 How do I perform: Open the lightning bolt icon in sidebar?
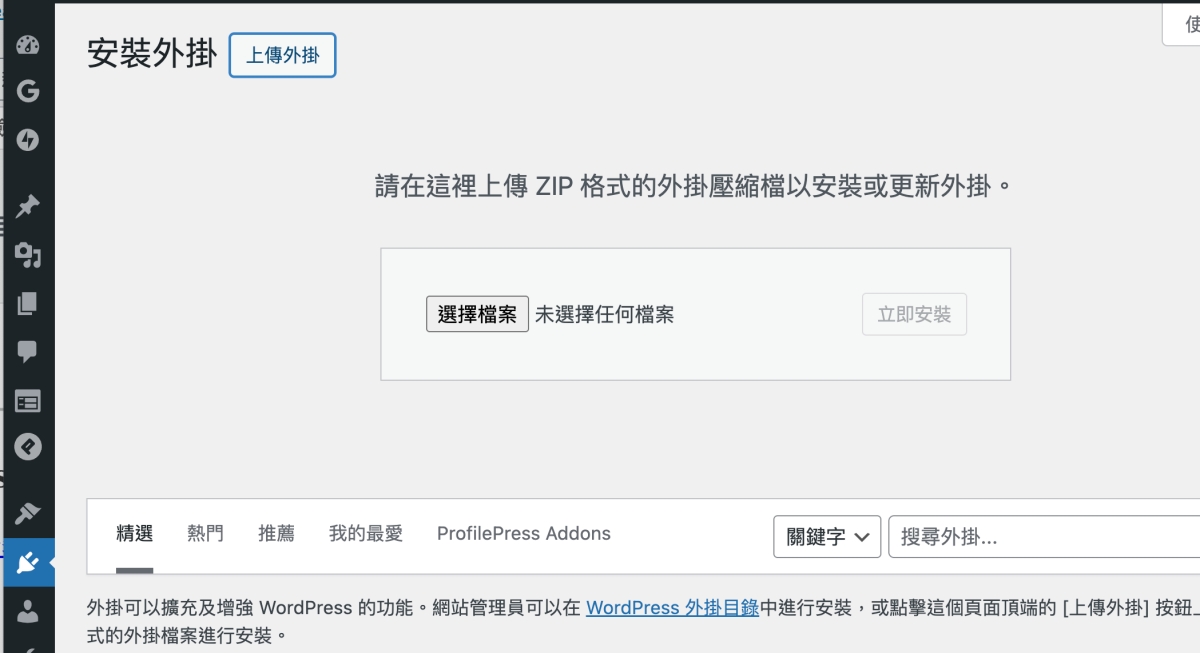(x=27, y=140)
